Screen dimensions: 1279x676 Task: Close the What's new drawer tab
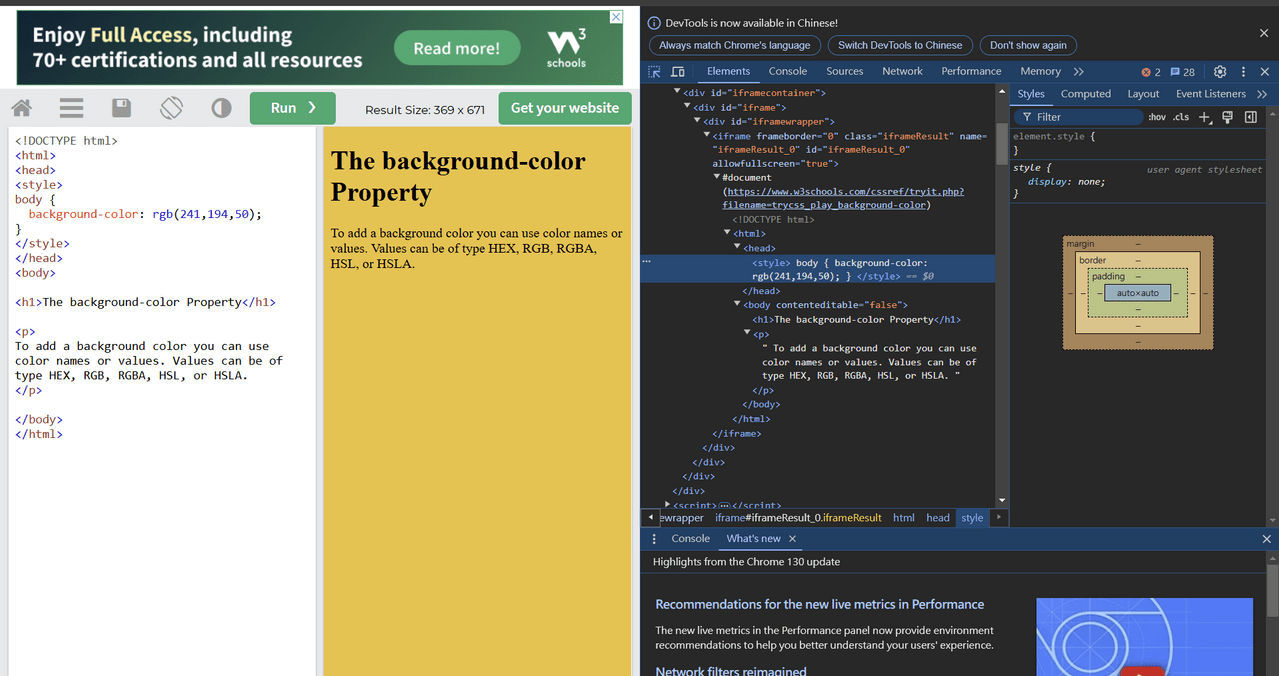[792, 539]
